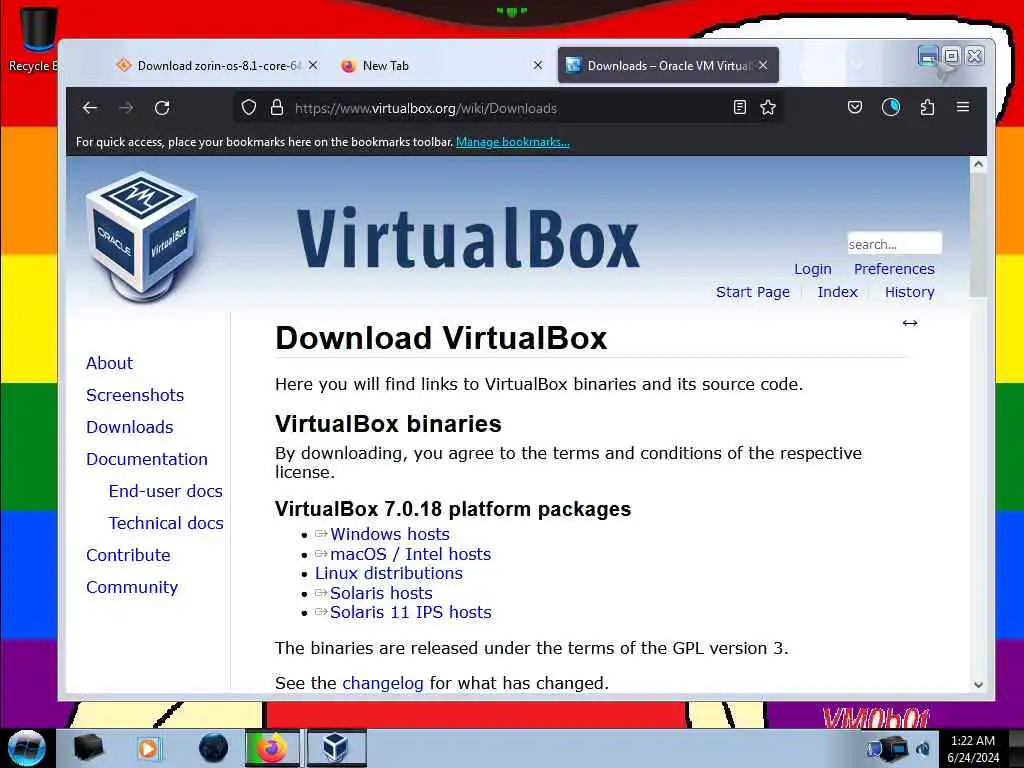This screenshot has width=1024, height=768.
Task: Click the scrollbar up arrow
Action: click(978, 165)
